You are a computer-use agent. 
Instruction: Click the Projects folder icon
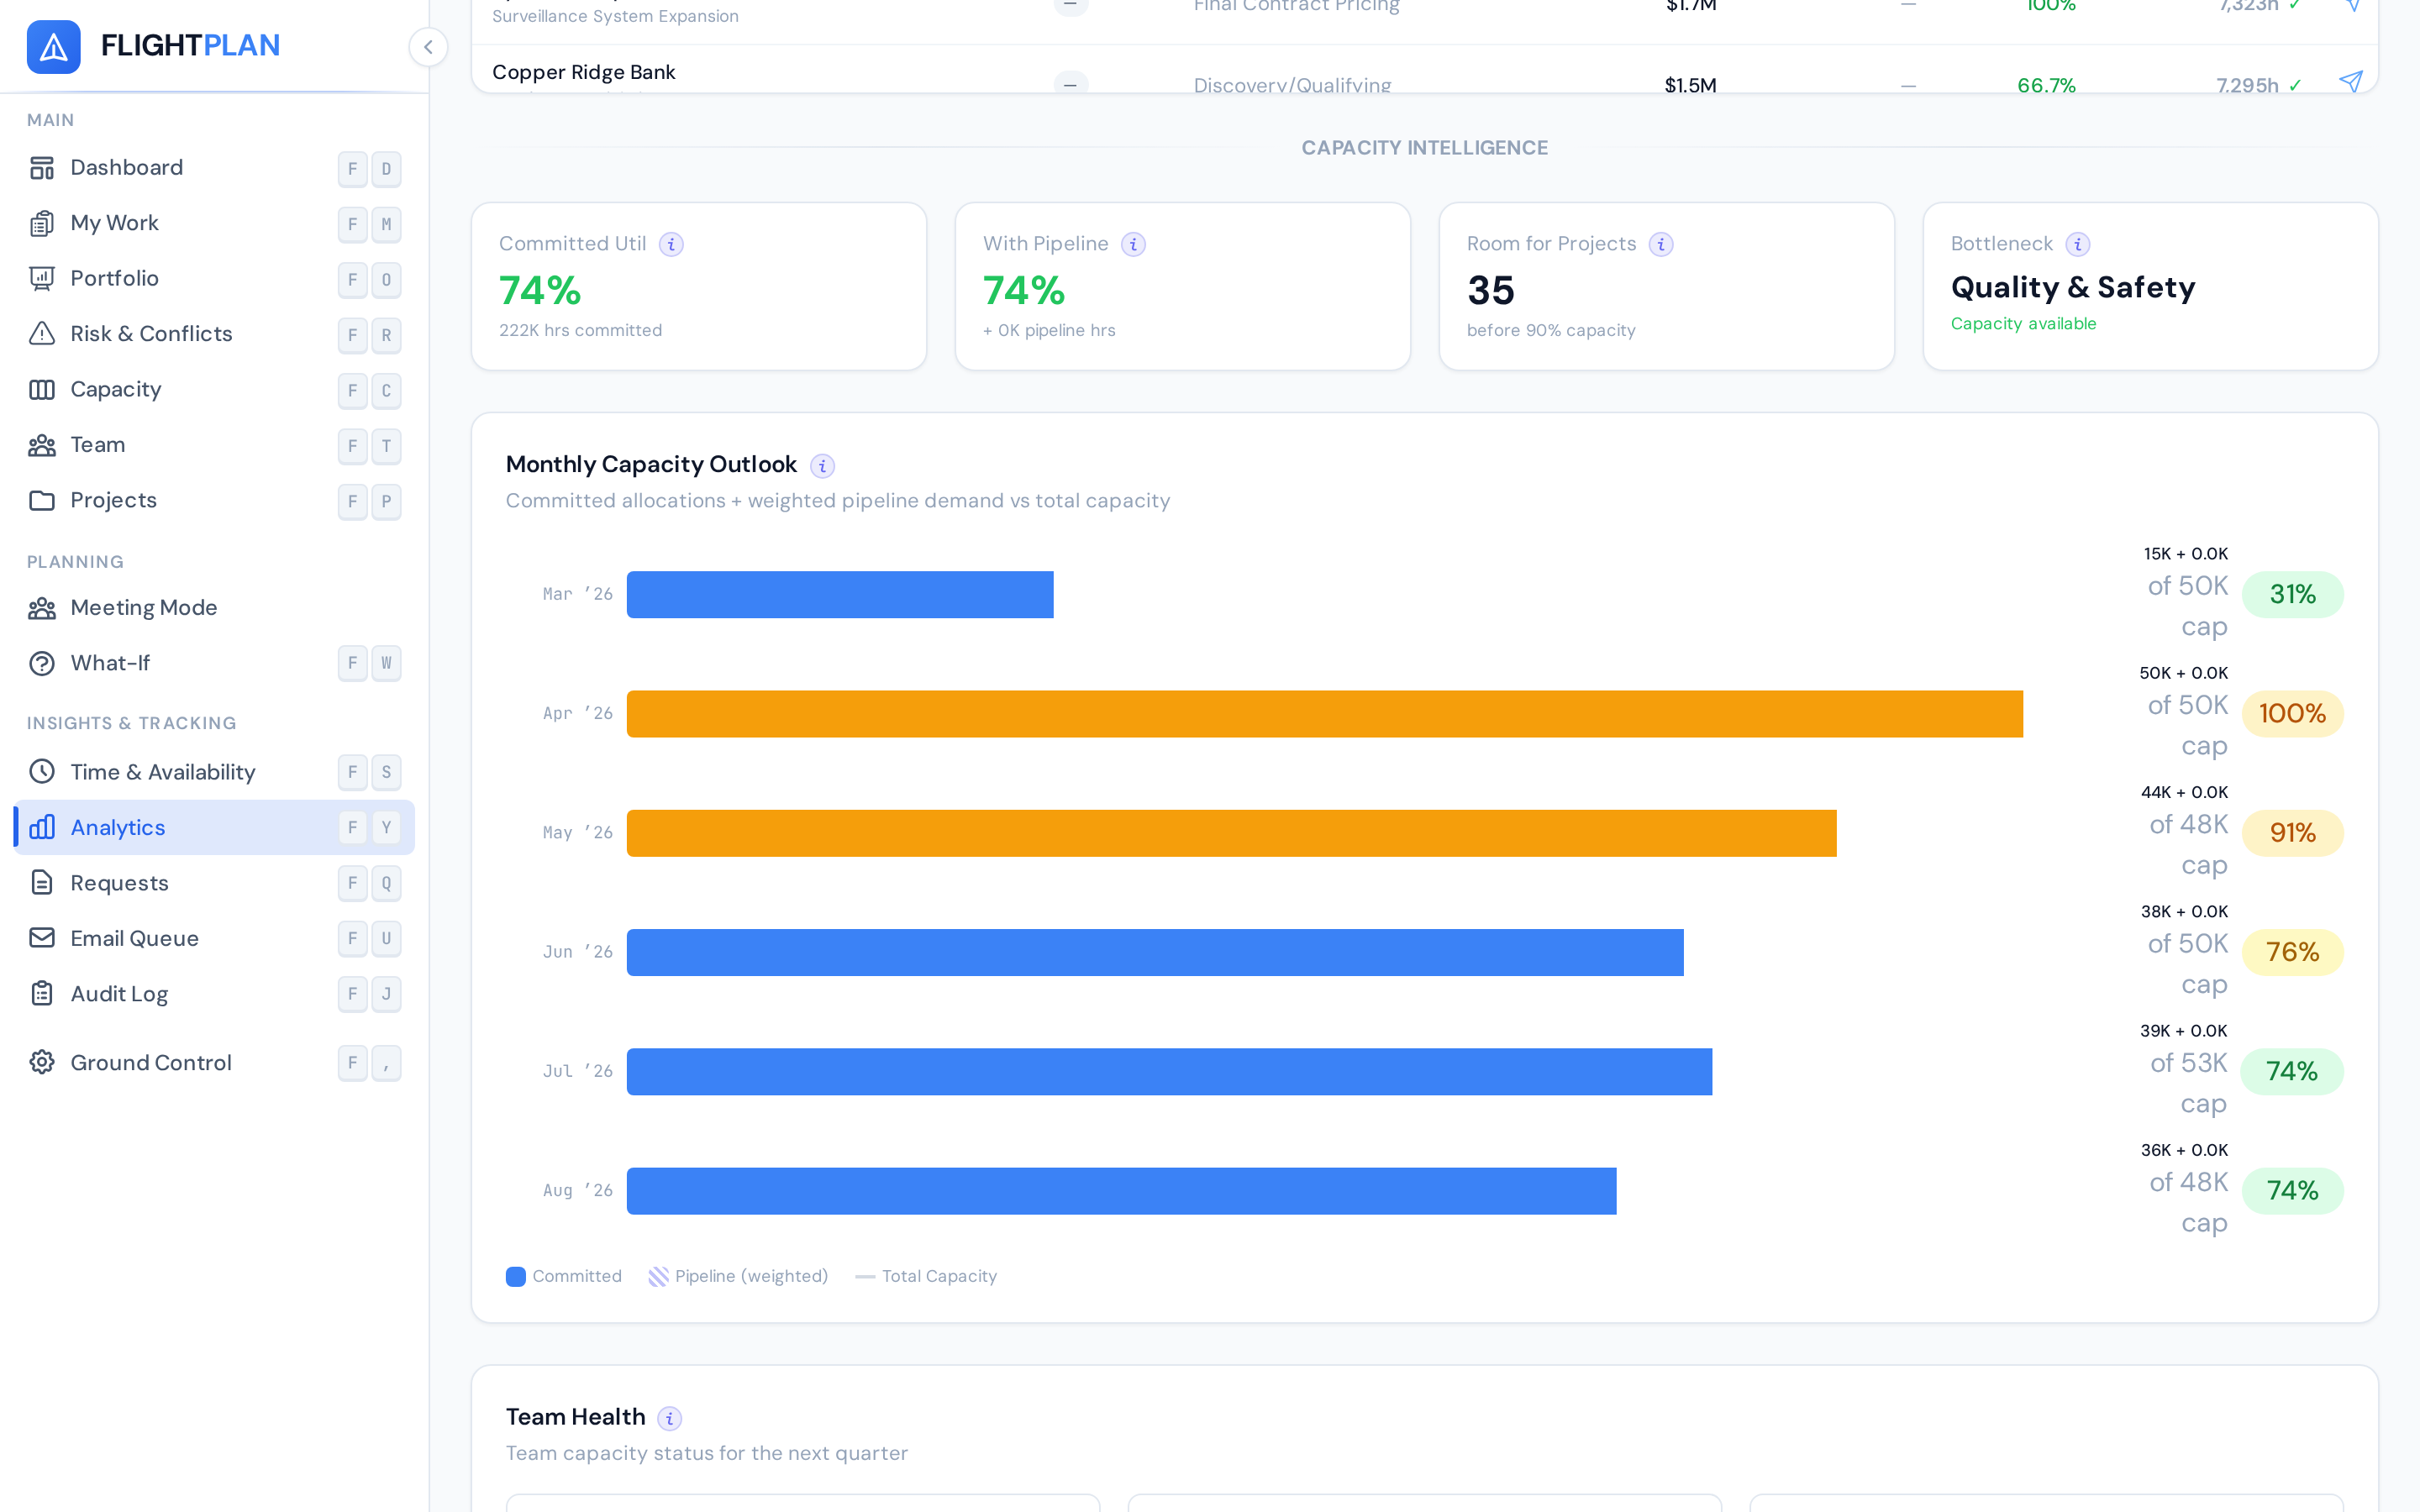point(42,500)
